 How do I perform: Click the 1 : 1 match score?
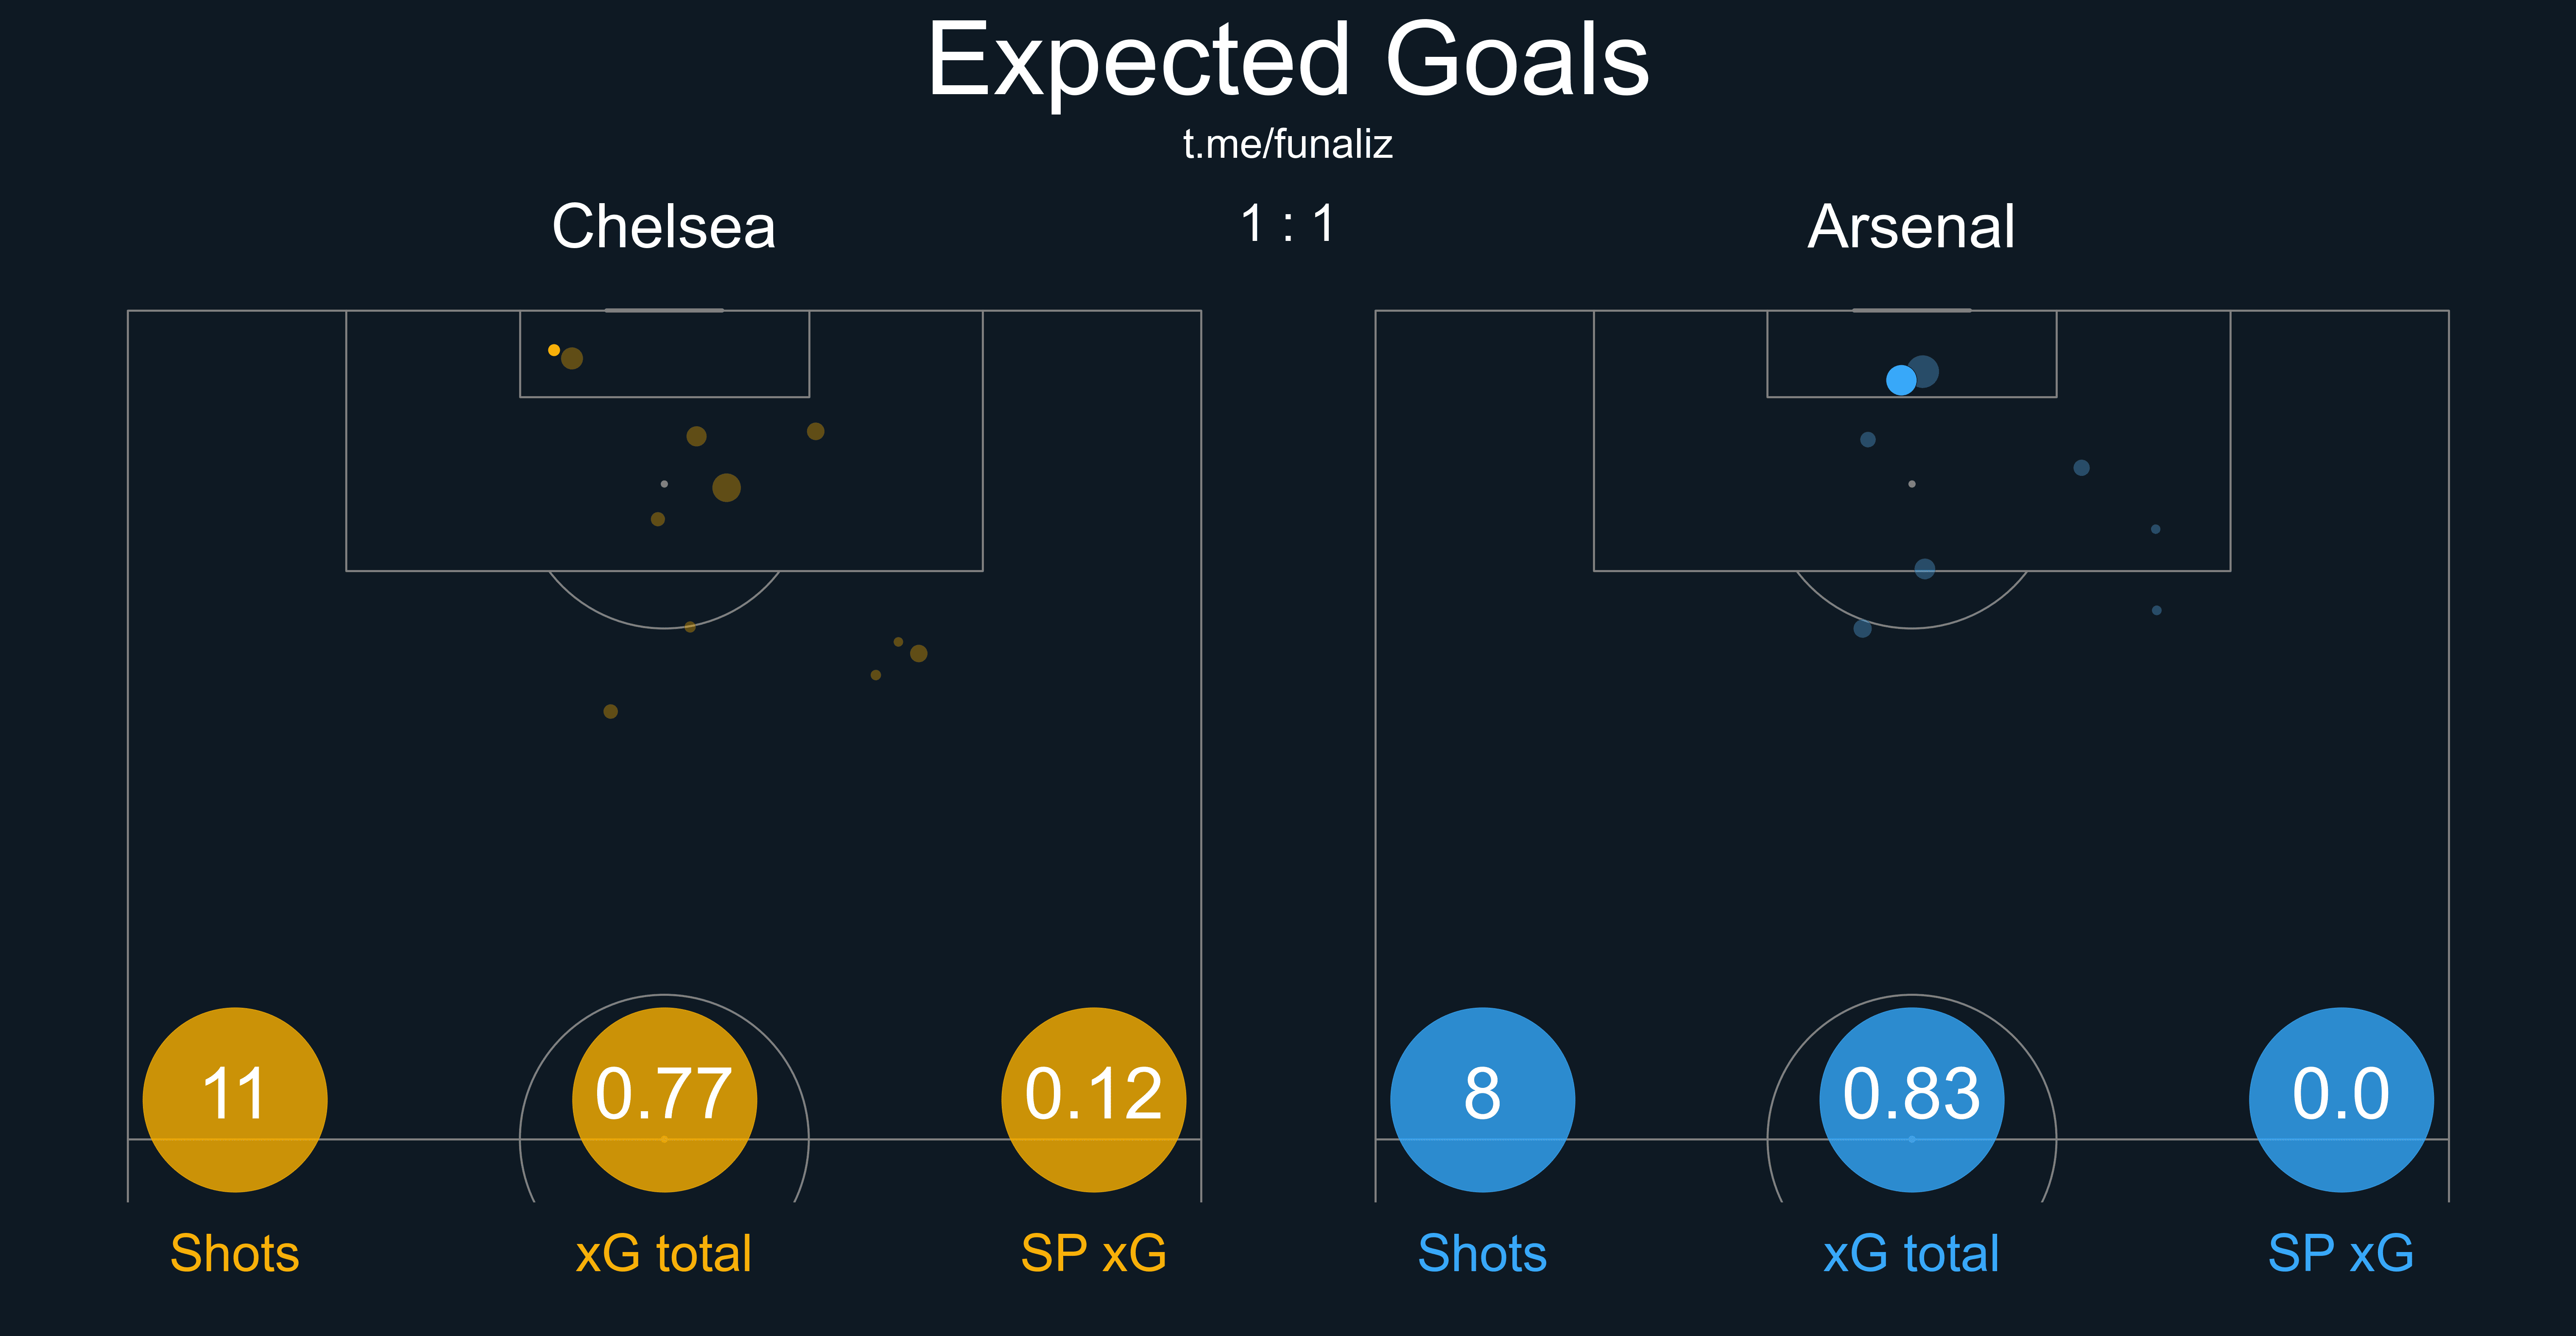point(1287,224)
